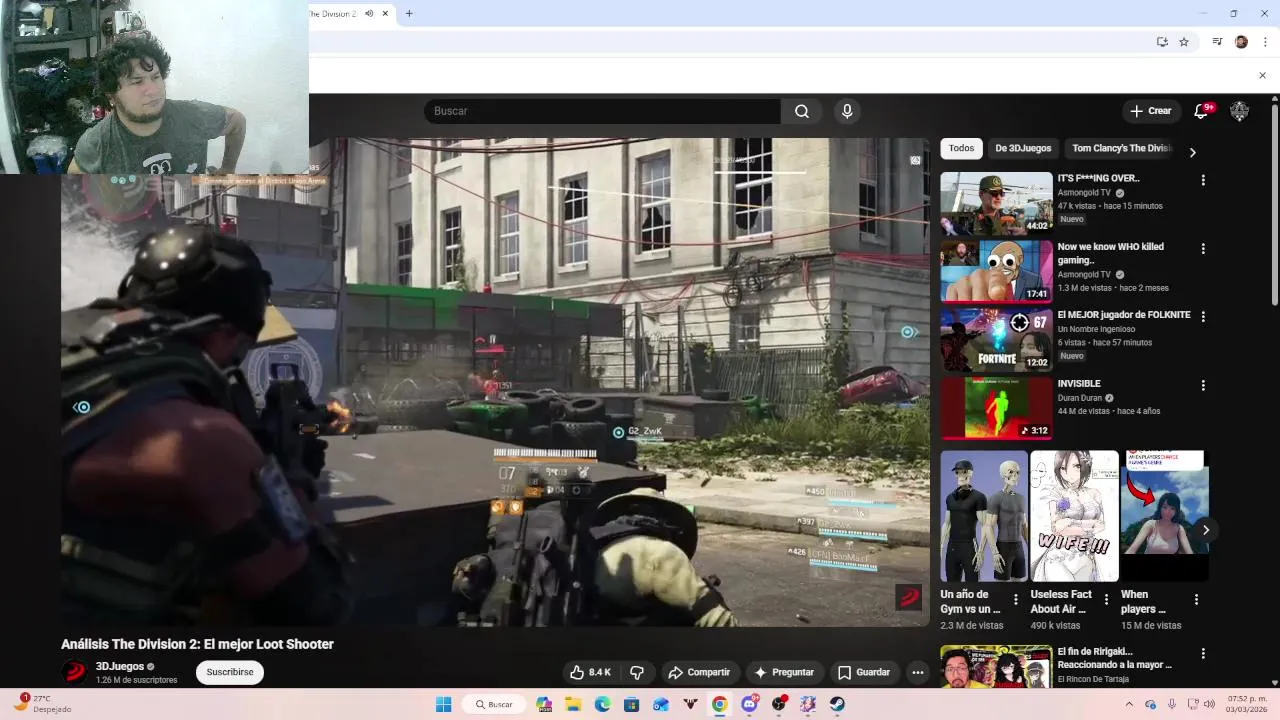Open File Explorer from taskbar
Screen dimensions: 1280x720
(573, 704)
